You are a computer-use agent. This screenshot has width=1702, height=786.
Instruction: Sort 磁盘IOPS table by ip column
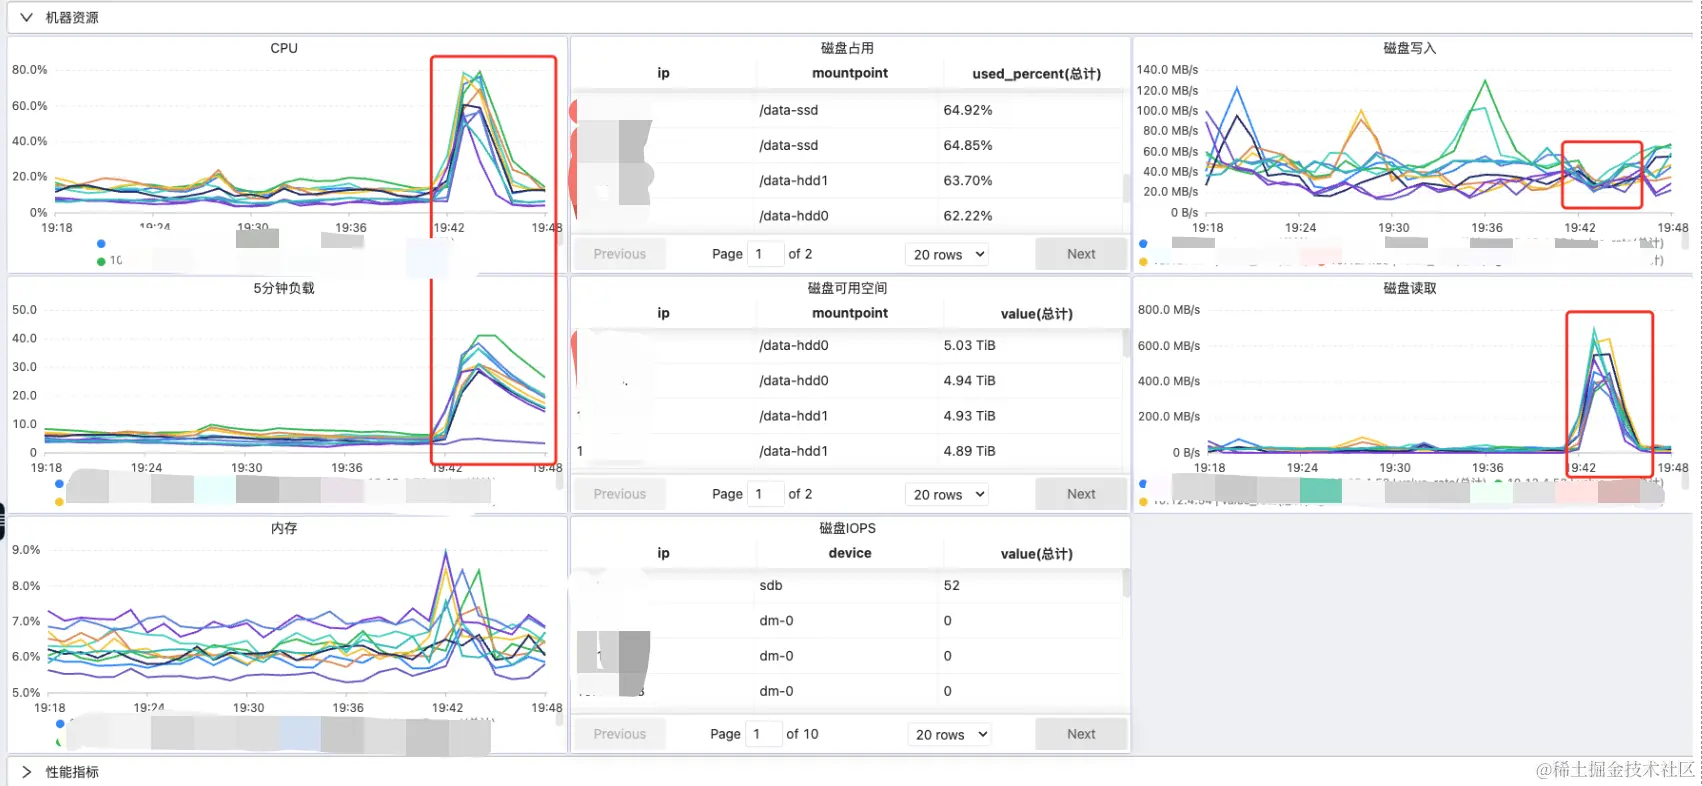coord(663,553)
